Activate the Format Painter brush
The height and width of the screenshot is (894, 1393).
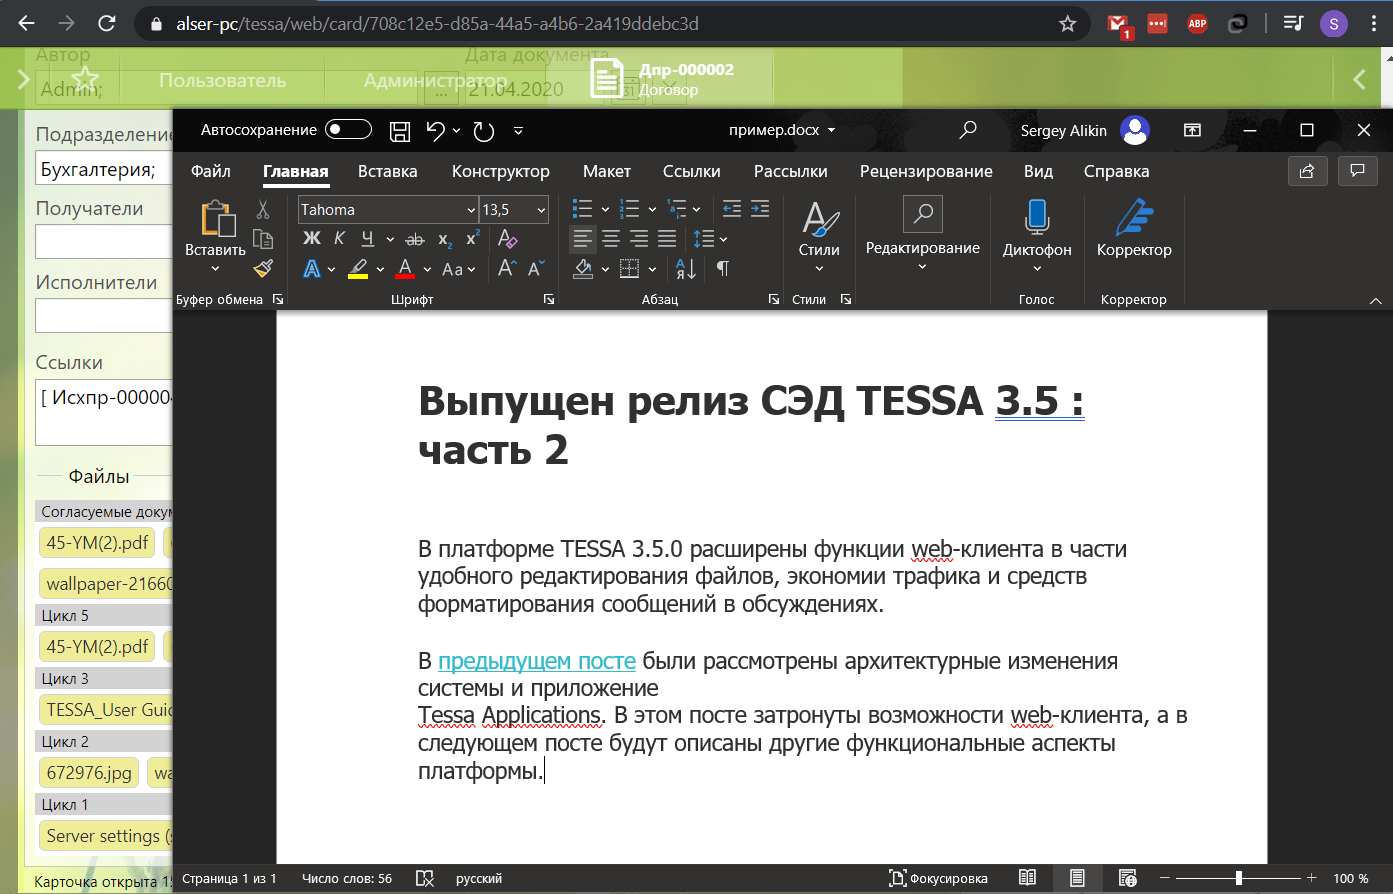(x=263, y=268)
